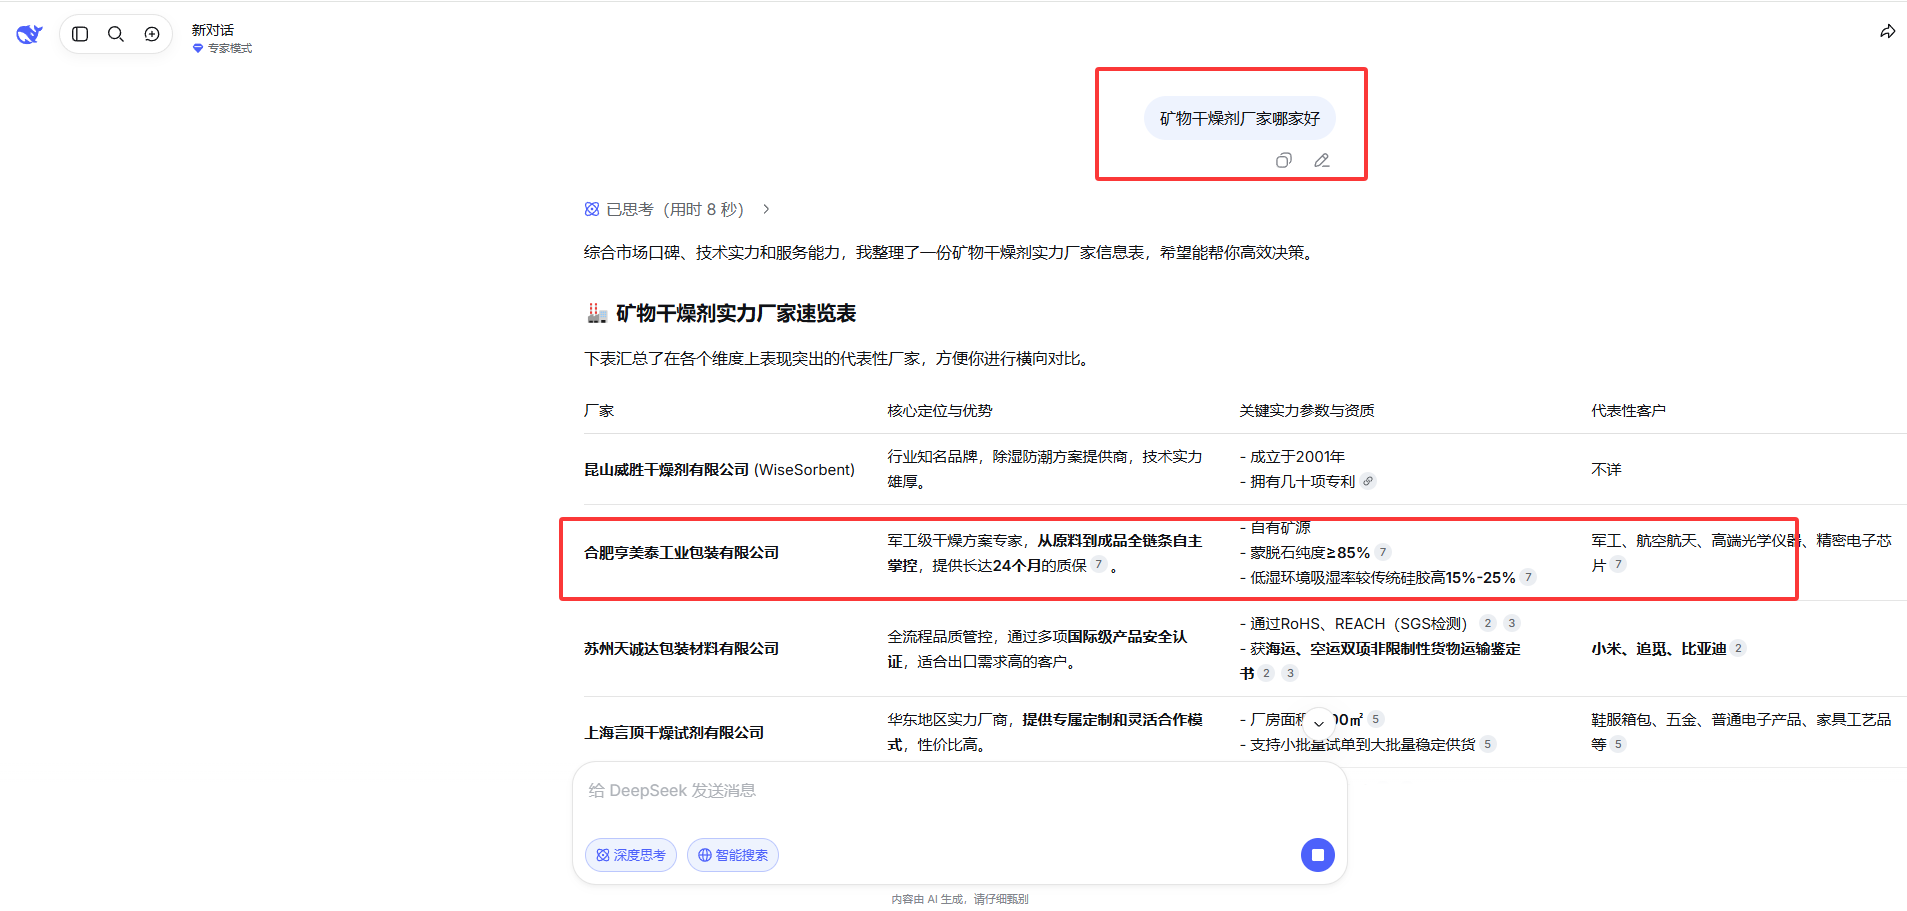1907x911 pixels.
Task: Click the 新对话 conversation title
Action: (213, 30)
